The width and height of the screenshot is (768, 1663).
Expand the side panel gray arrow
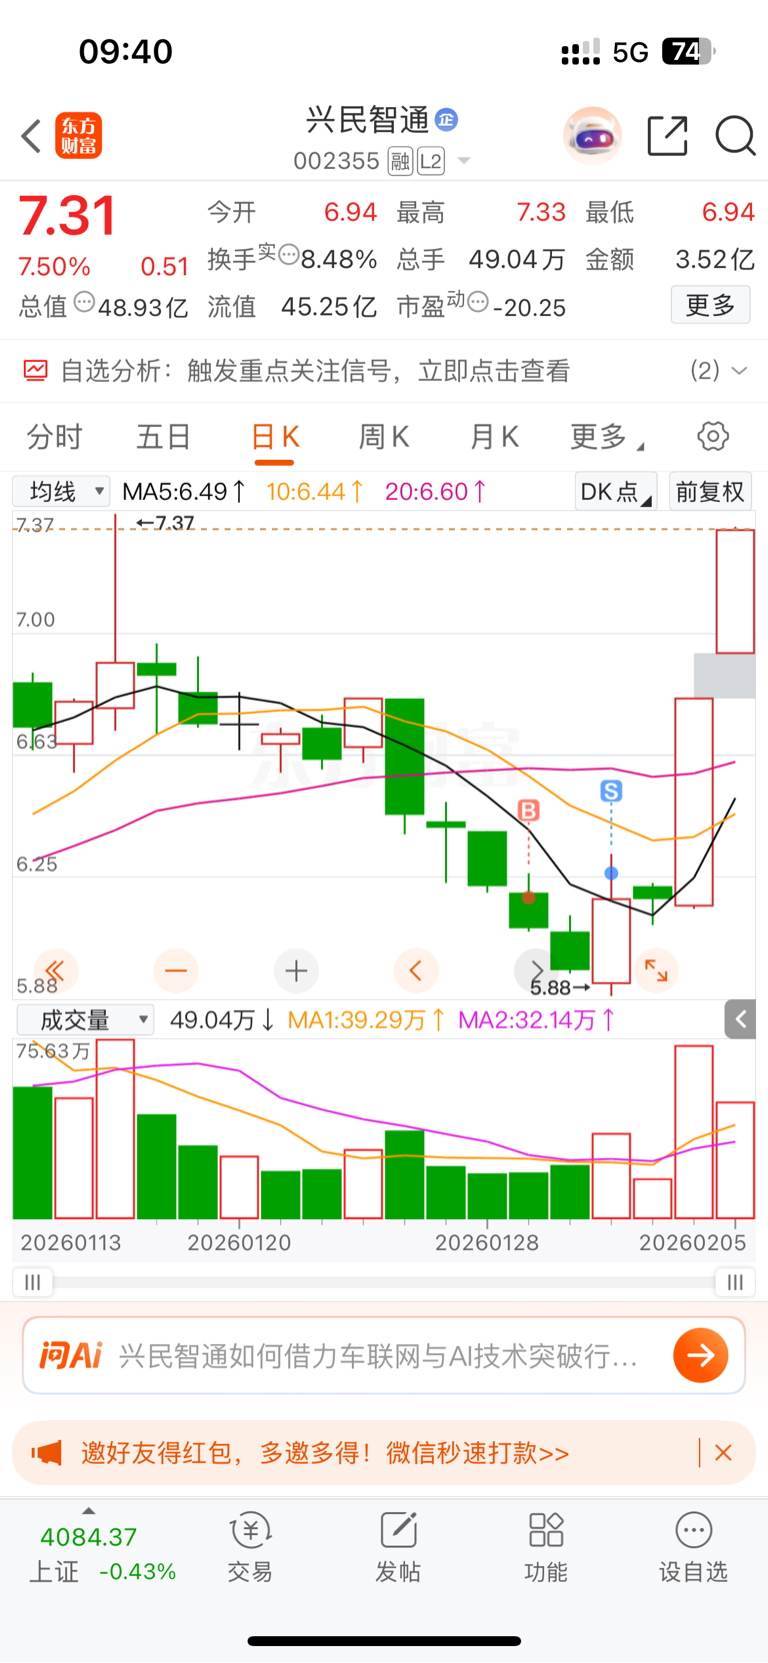[740, 1019]
